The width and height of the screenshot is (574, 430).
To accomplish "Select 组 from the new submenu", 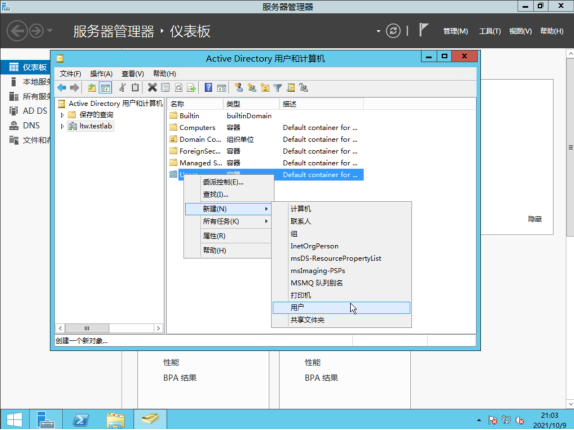I will [341, 234].
